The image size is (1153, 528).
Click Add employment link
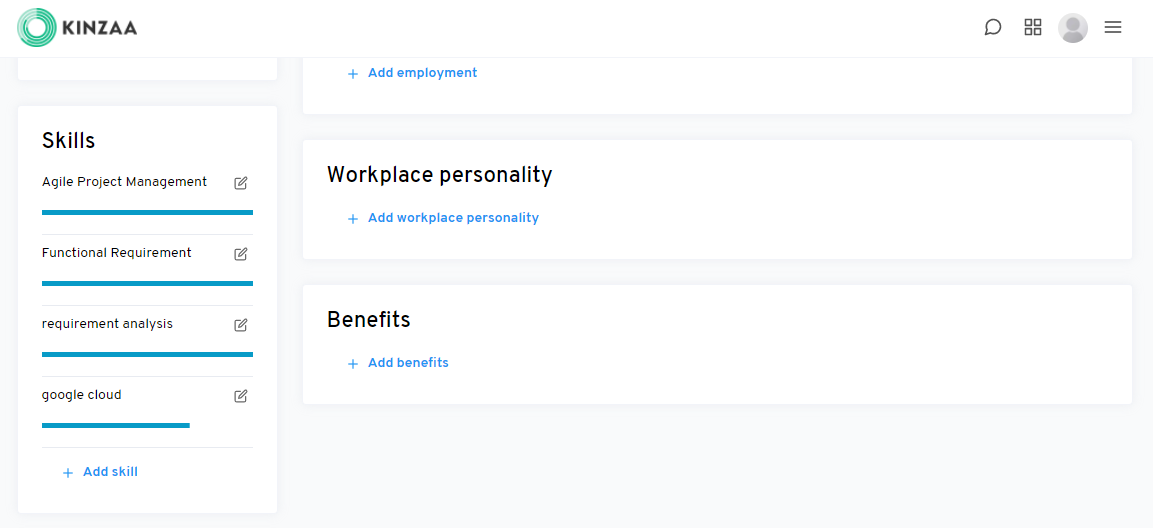422,73
